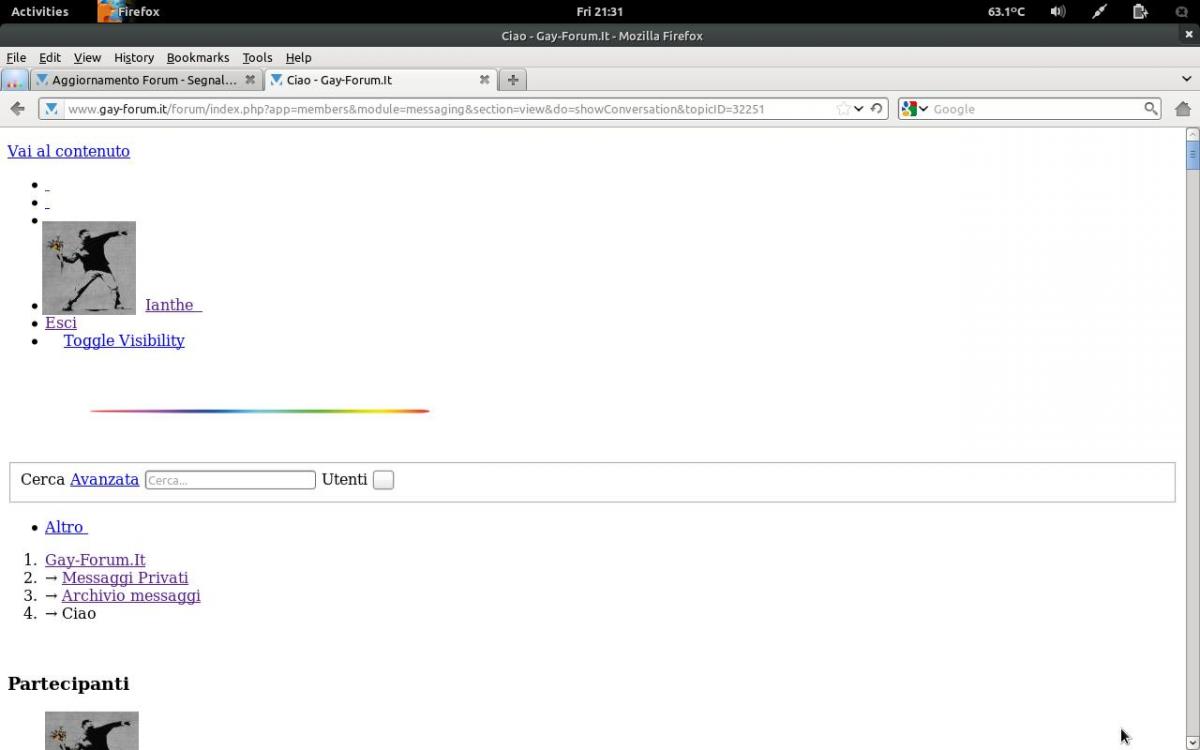Click the Ianthe avatar image in the user list
The height and width of the screenshot is (750, 1200).
pos(89,268)
